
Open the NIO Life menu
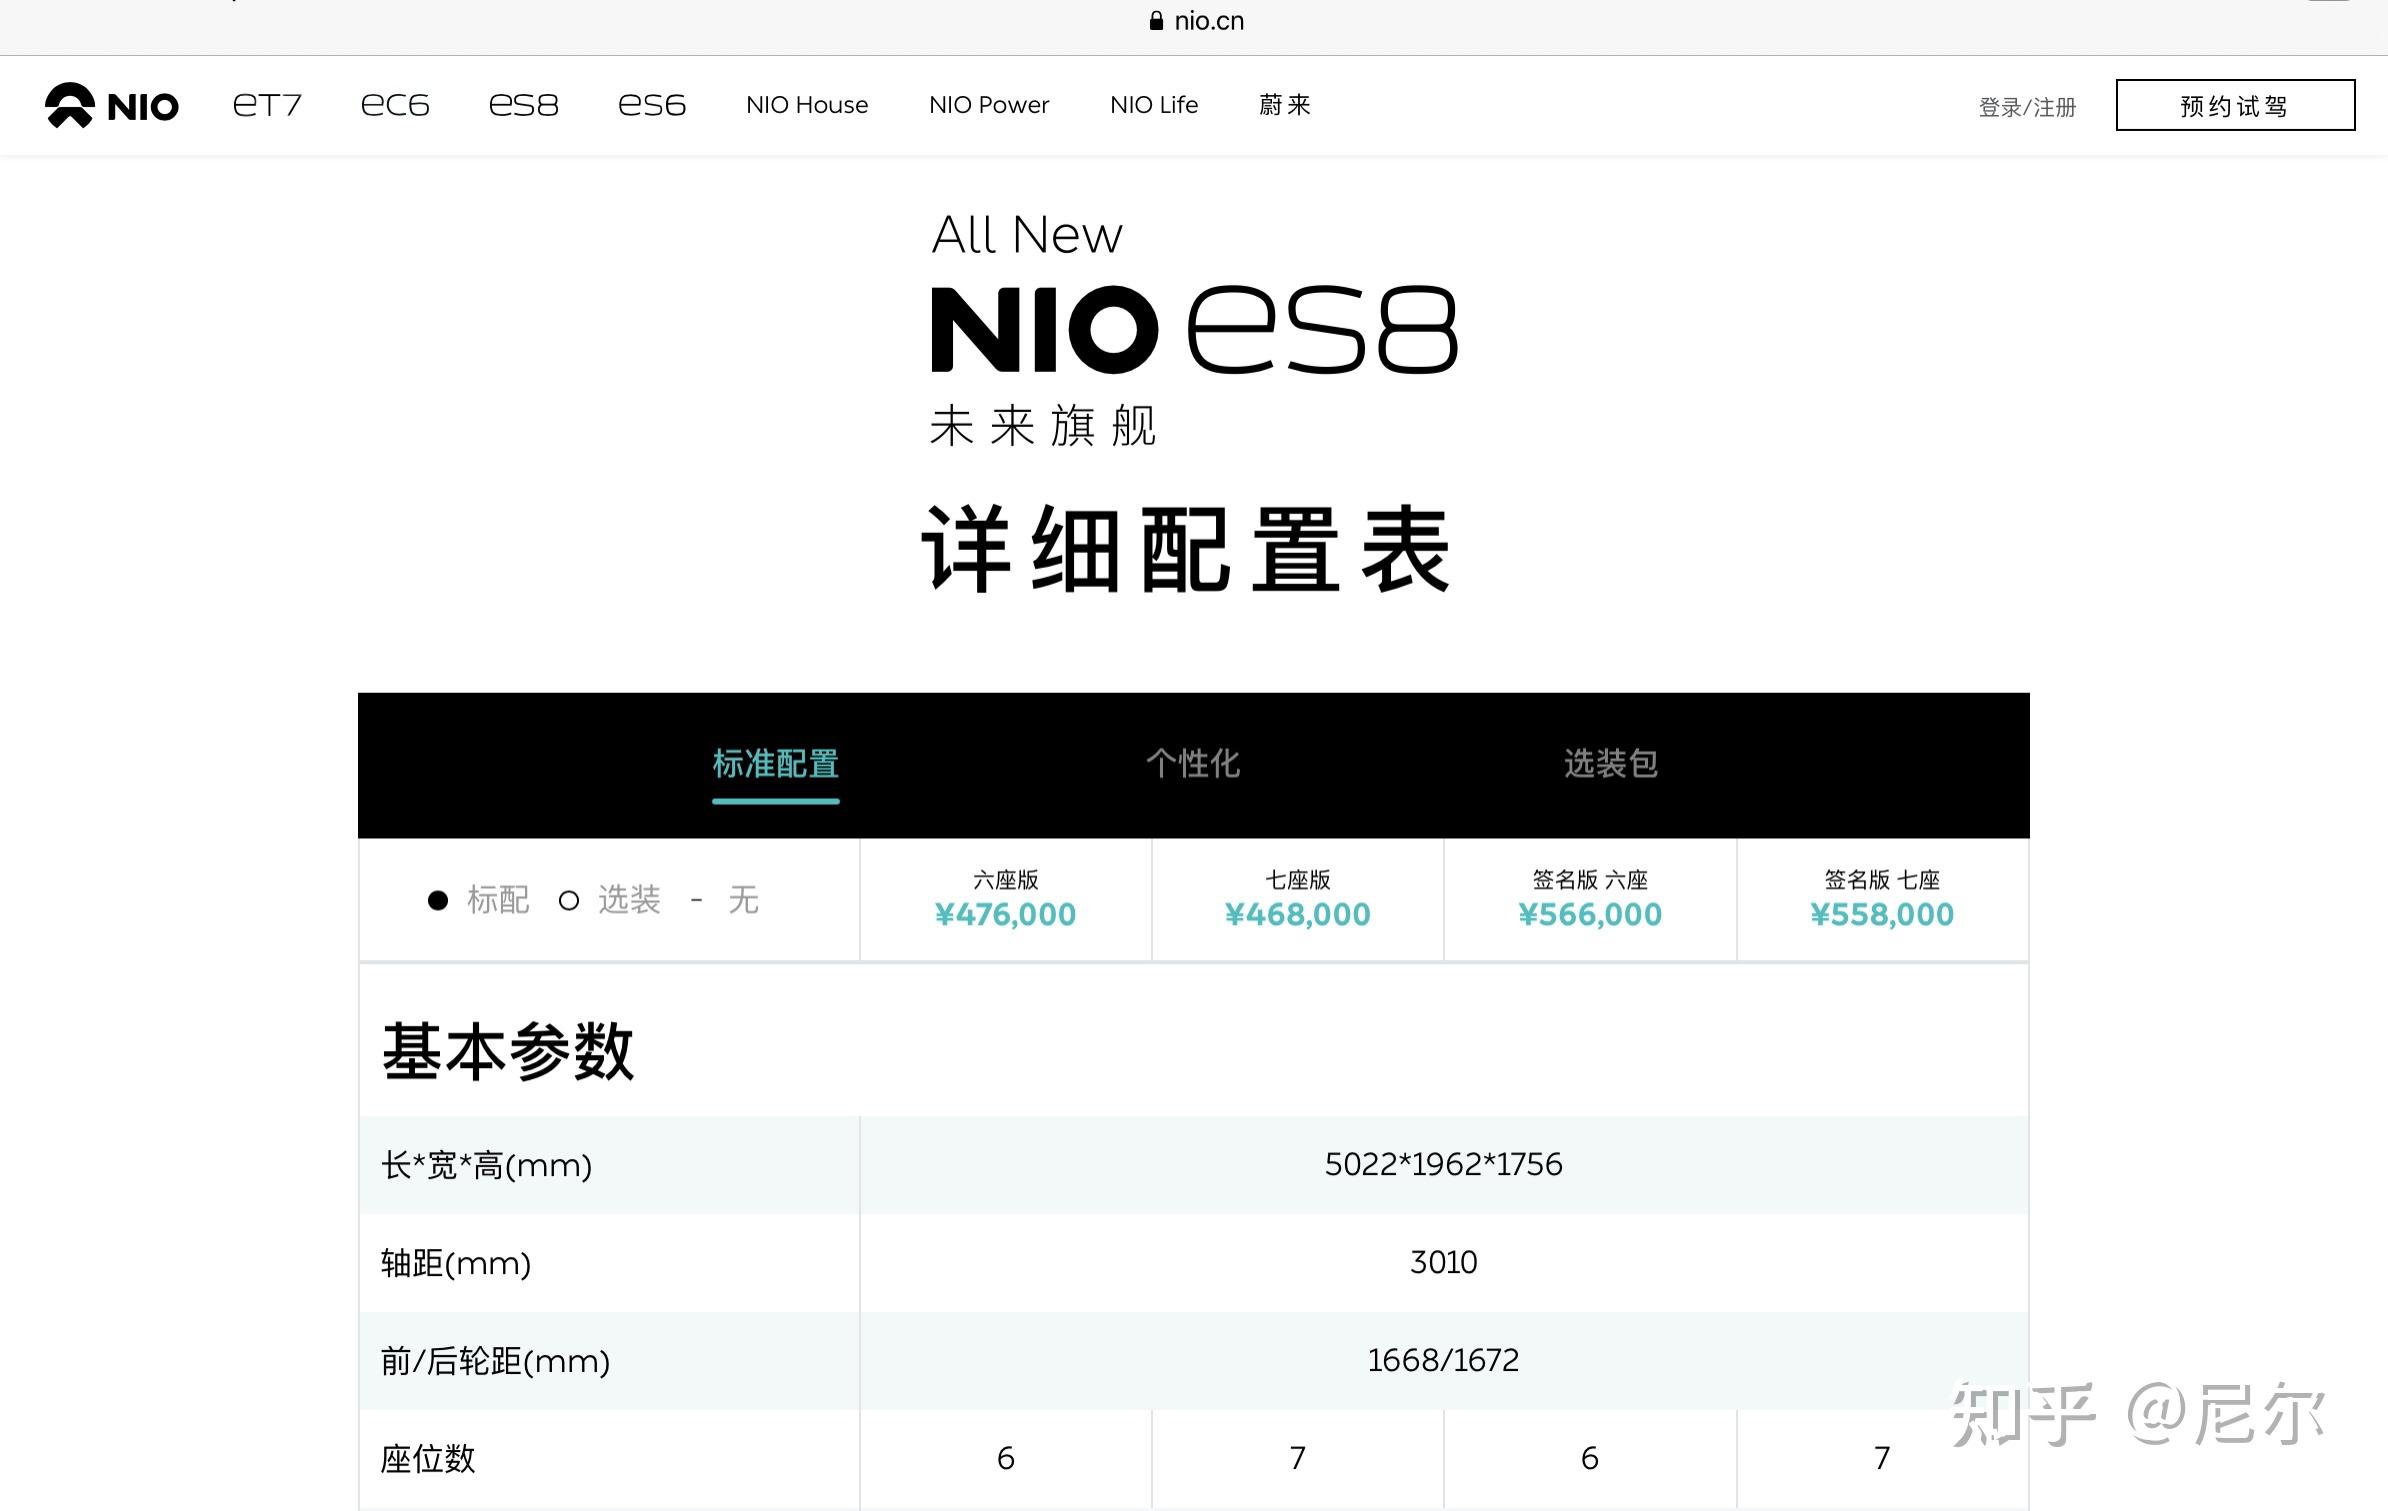pyautogui.click(x=1153, y=105)
